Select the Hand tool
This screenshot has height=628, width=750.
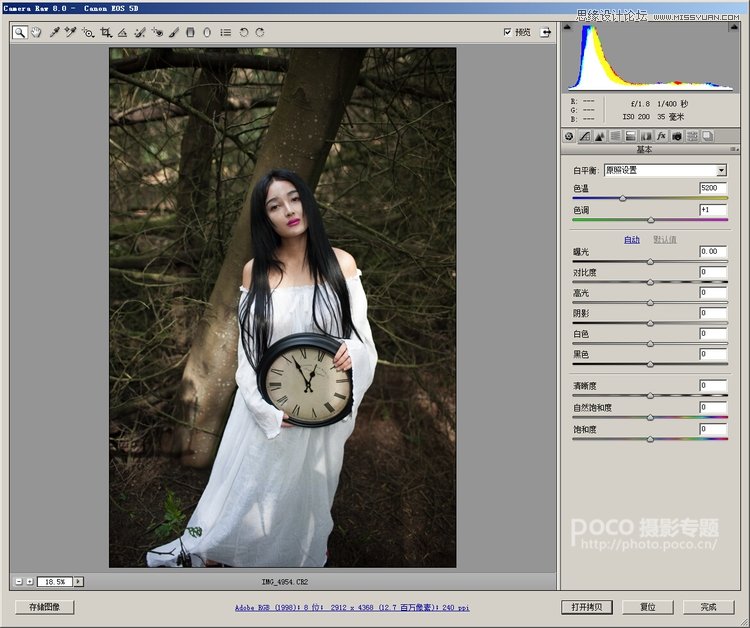pyautogui.click(x=36, y=33)
